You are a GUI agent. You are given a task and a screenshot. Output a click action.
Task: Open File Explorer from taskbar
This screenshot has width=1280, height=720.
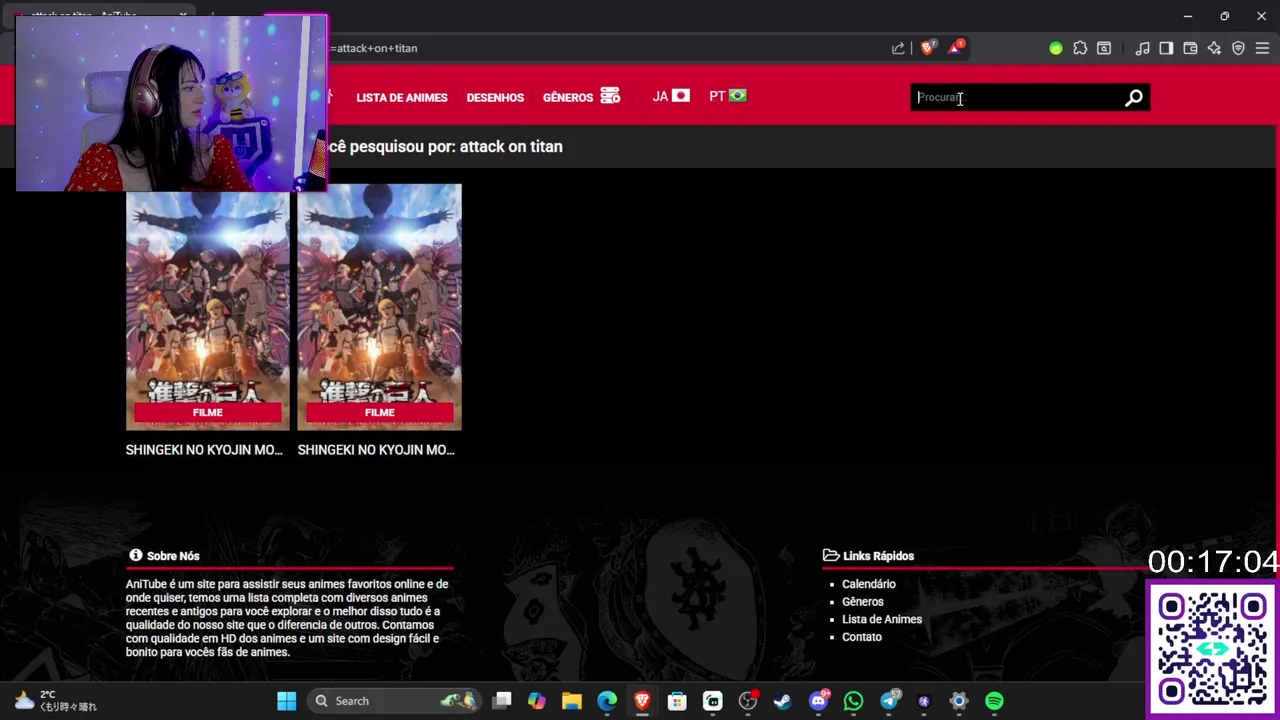(x=572, y=701)
